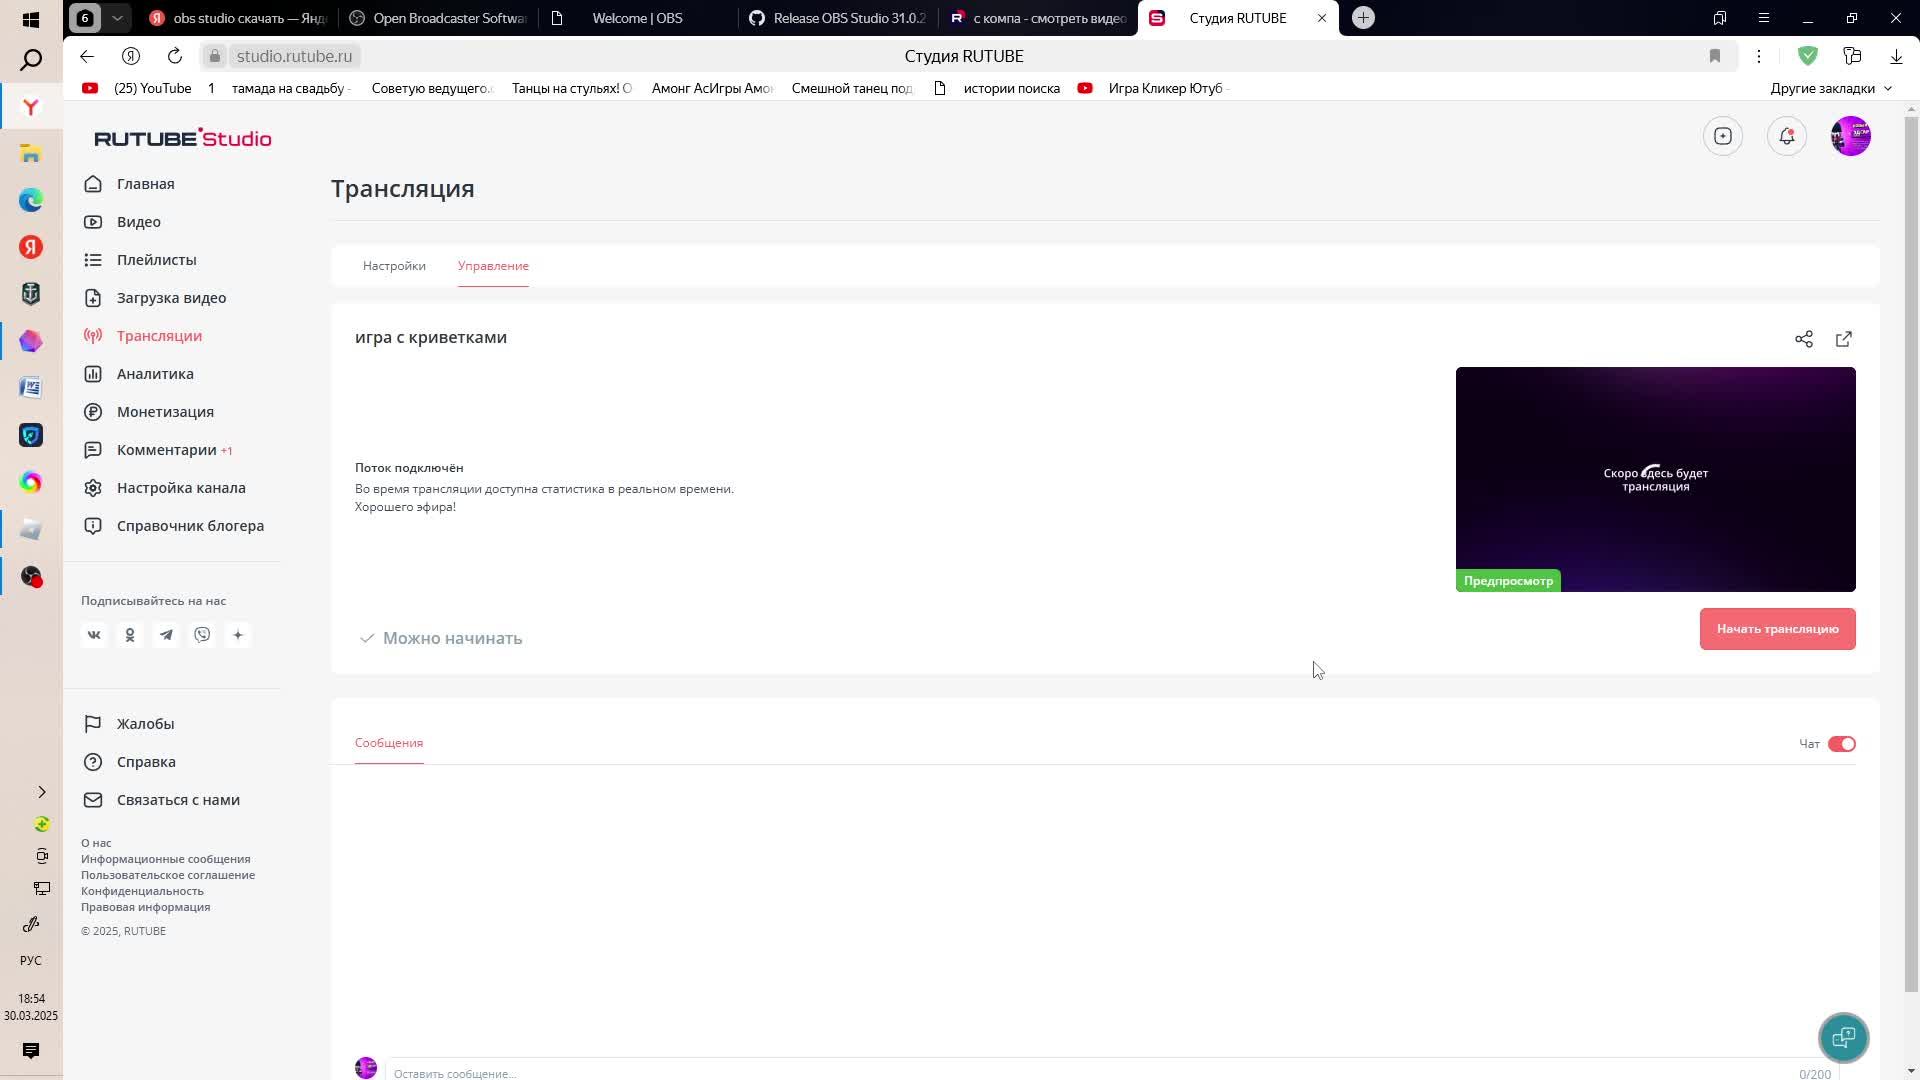1920x1080 pixels.
Task: Click the browser bookmark page icon
Action: click(1714, 56)
